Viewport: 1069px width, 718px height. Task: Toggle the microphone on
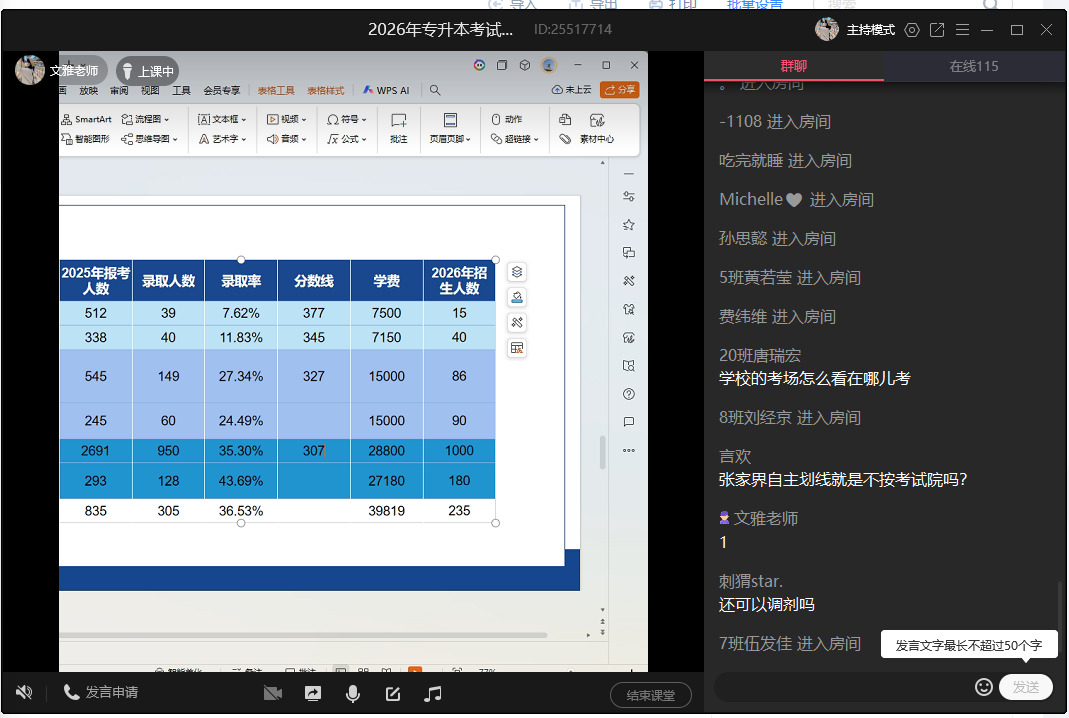pyautogui.click(x=353, y=692)
